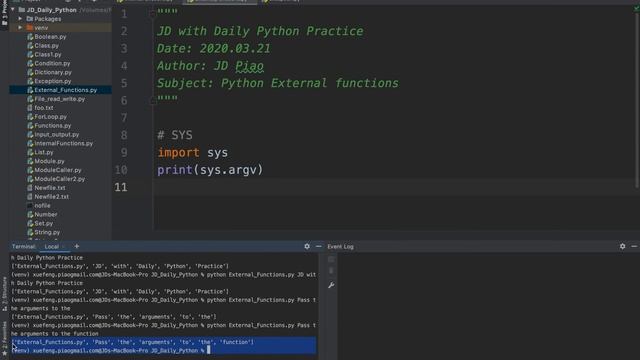
Task: Click 'Subject: Python External functions' line
Action: [x=278, y=83]
